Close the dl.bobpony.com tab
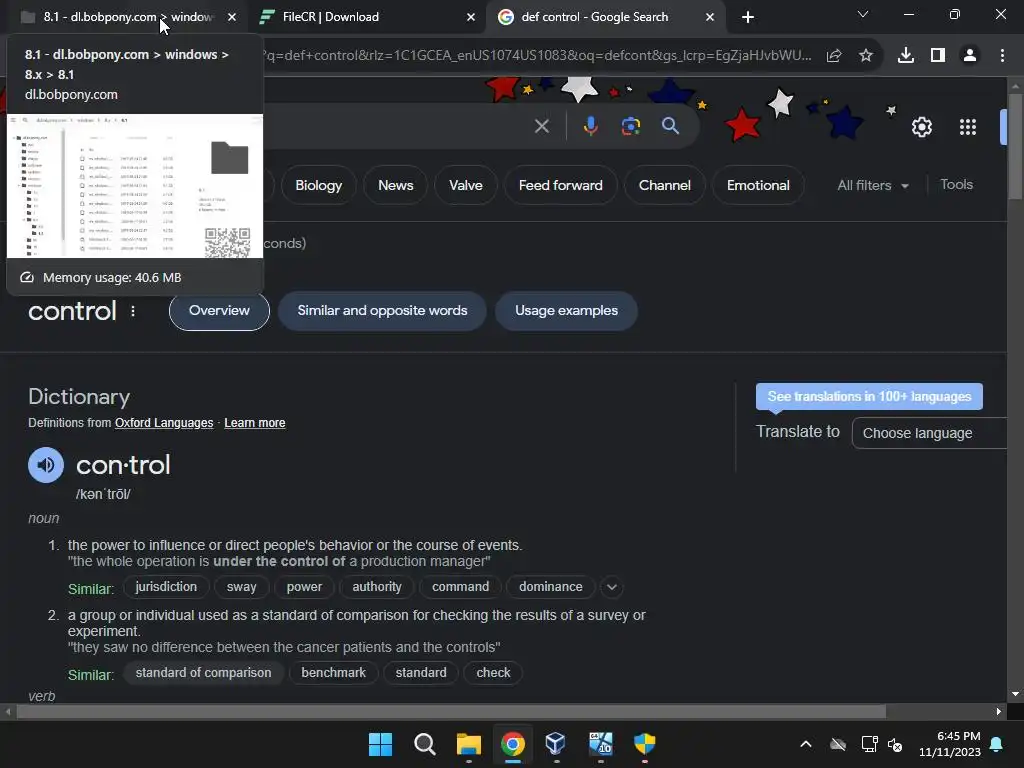This screenshot has width=1024, height=768. click(x=232, y=17)
